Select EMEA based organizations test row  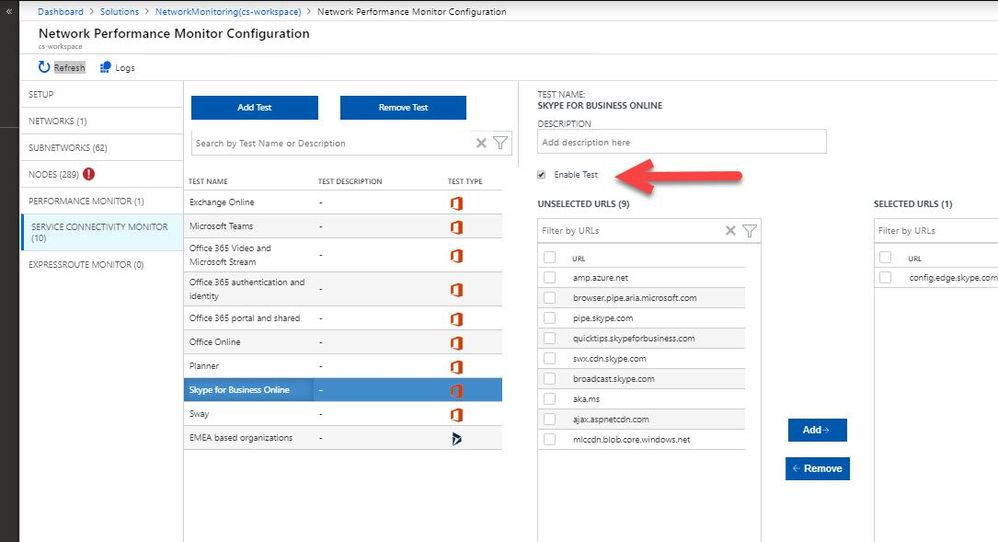point(343,438)
